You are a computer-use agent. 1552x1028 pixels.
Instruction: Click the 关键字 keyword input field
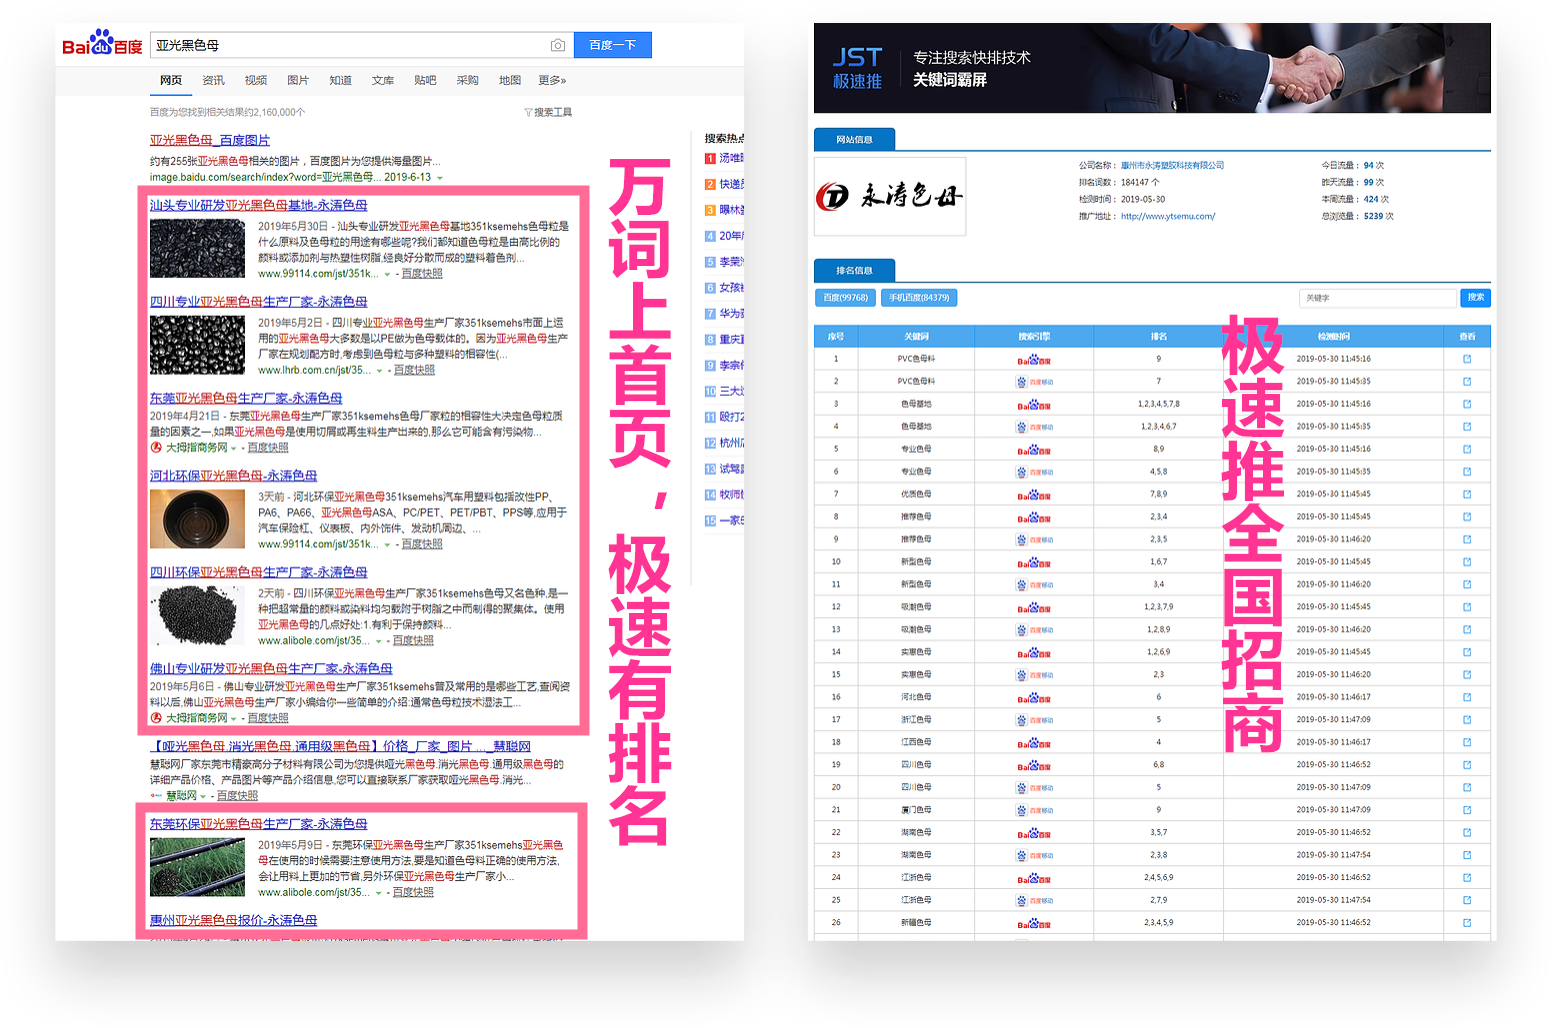(x=1378, y=297)
